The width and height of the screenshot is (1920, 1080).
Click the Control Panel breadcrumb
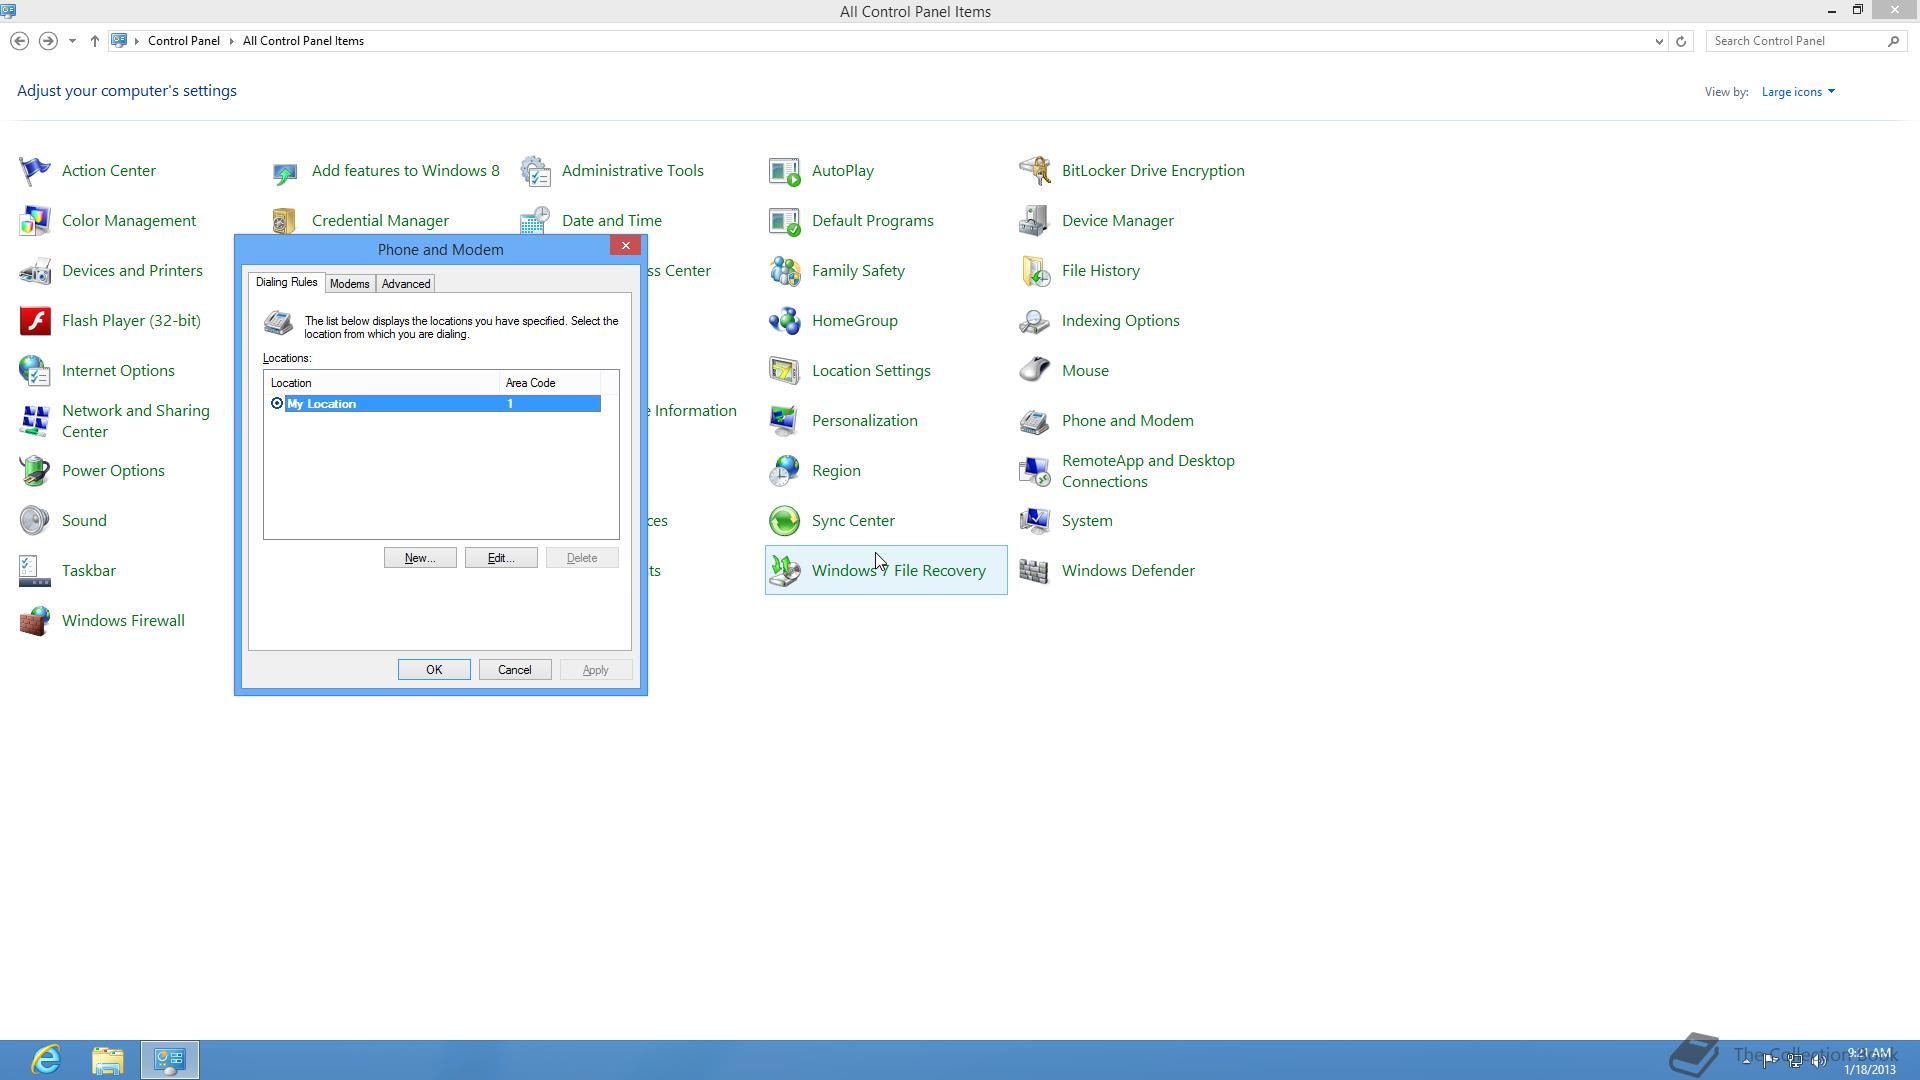click(x=184, y=41)
